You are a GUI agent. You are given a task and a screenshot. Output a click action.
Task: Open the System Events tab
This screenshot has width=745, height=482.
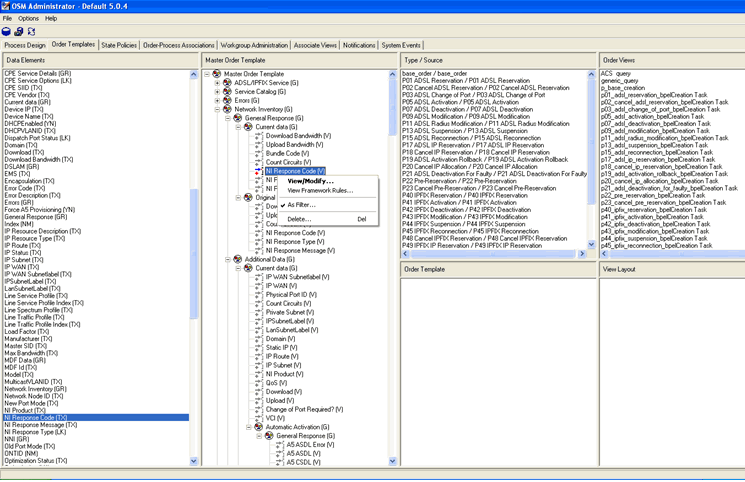coord(401,45)
